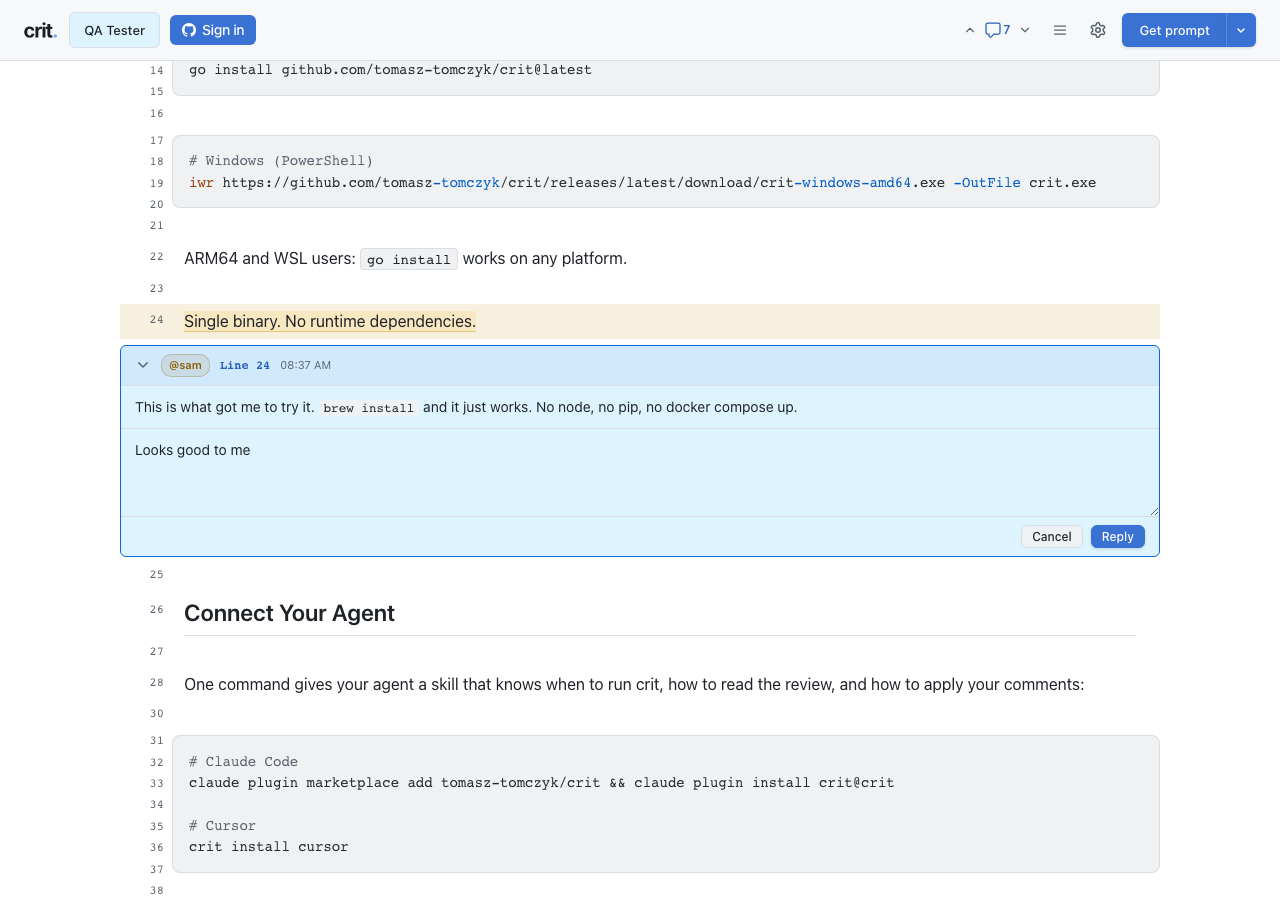Click the Line 24 reference link
Viewport: 1280px width, 900px height.
tap(245, 365)
